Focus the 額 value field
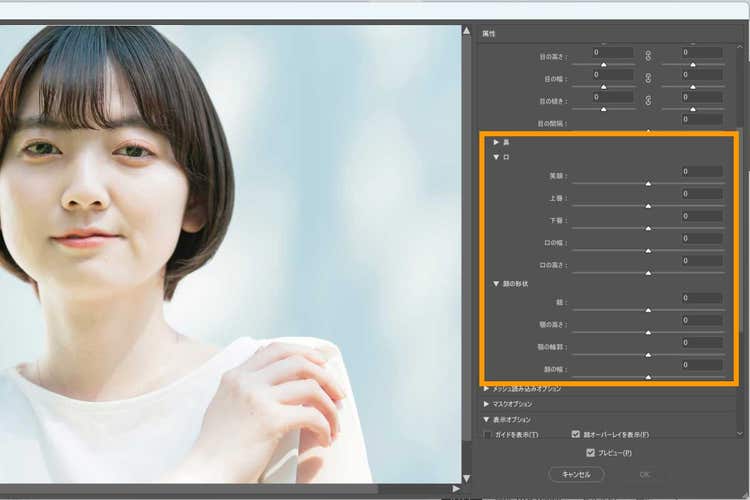750x500 pixels. pyautogui.click(x=702, y=298)
